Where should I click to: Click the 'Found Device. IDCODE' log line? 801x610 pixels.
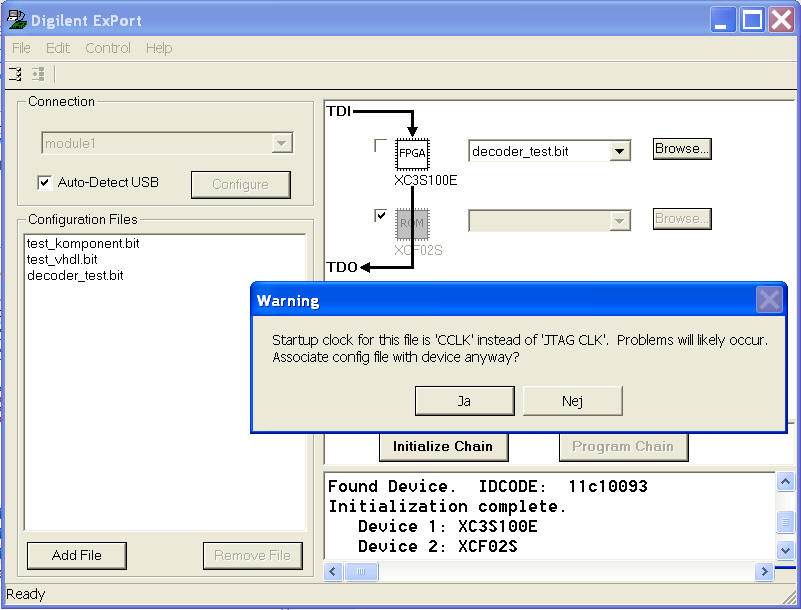(x=487, y=486)
